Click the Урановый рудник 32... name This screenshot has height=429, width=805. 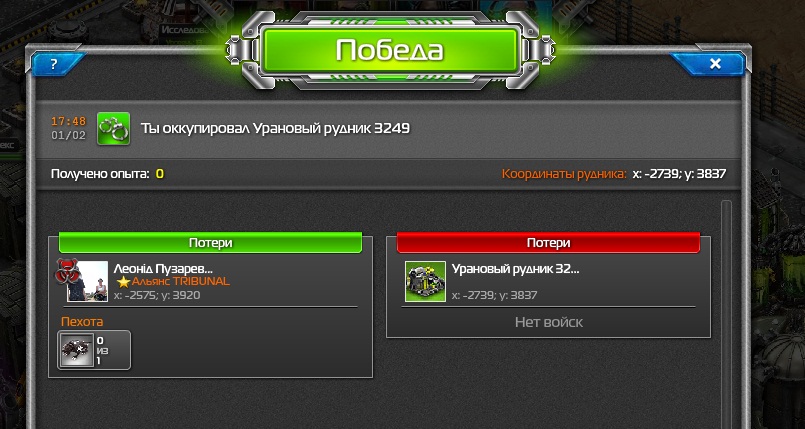click(515, 268)
